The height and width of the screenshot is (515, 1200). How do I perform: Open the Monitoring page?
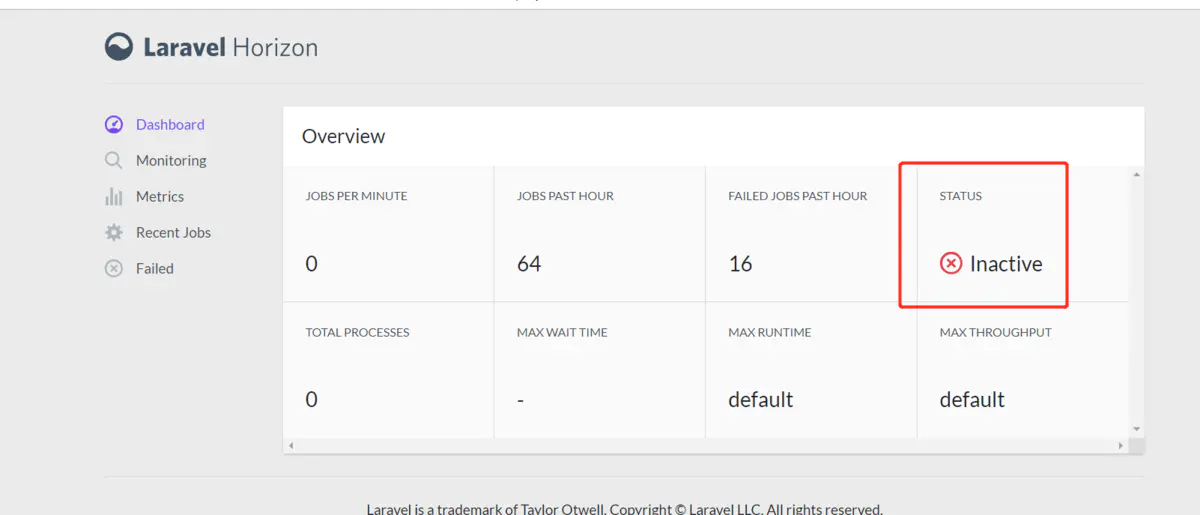(171, 160)
